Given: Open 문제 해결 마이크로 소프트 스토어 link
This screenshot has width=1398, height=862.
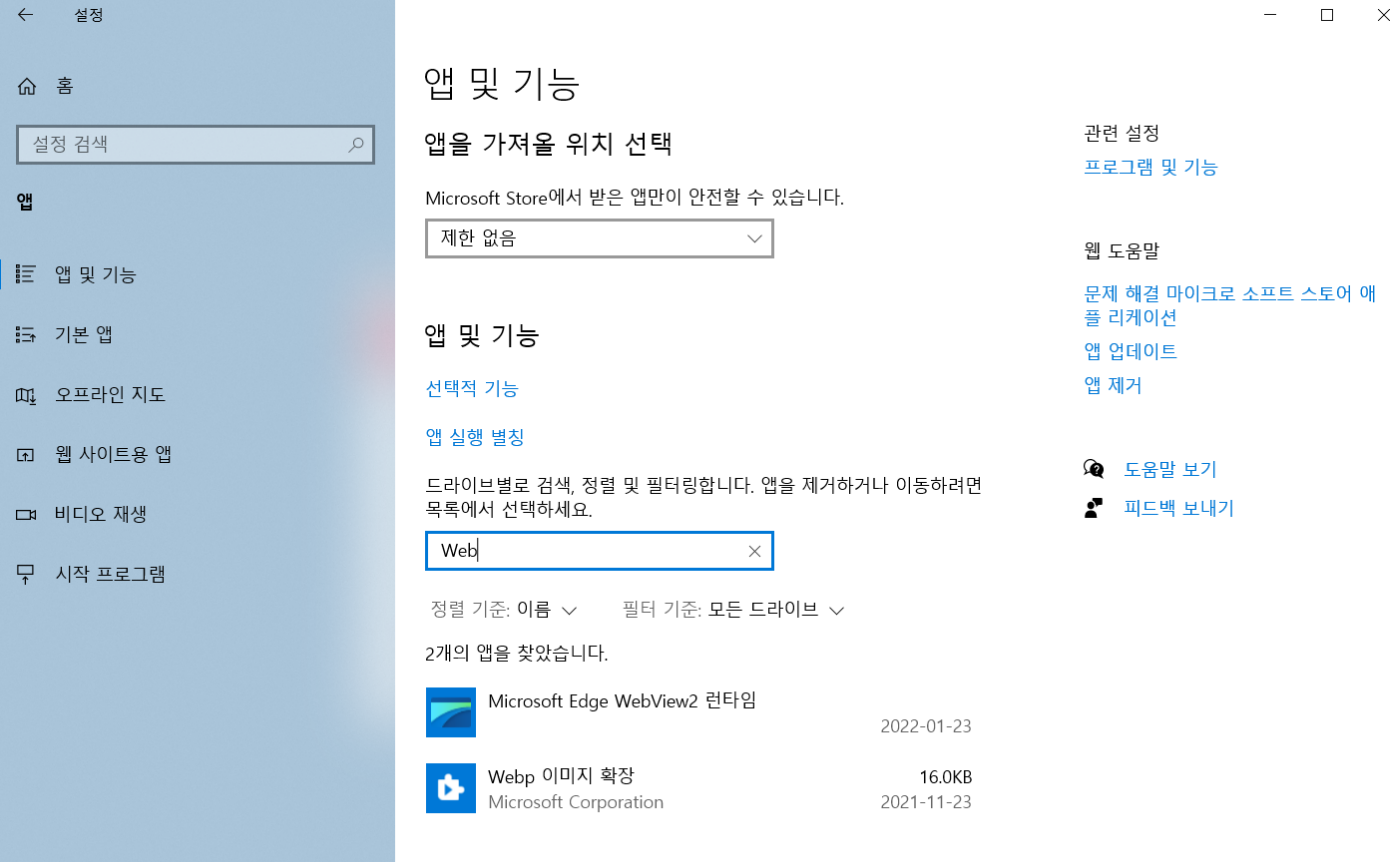Looking at the screenshot, I should [1230, 306].
